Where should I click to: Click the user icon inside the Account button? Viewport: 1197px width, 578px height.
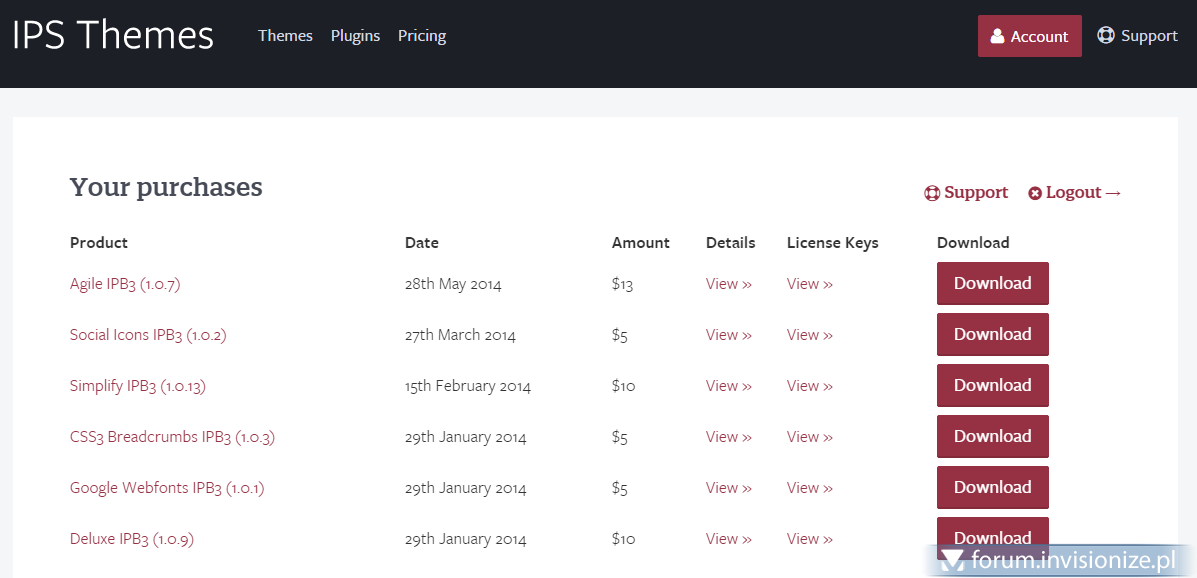point(997,36)
